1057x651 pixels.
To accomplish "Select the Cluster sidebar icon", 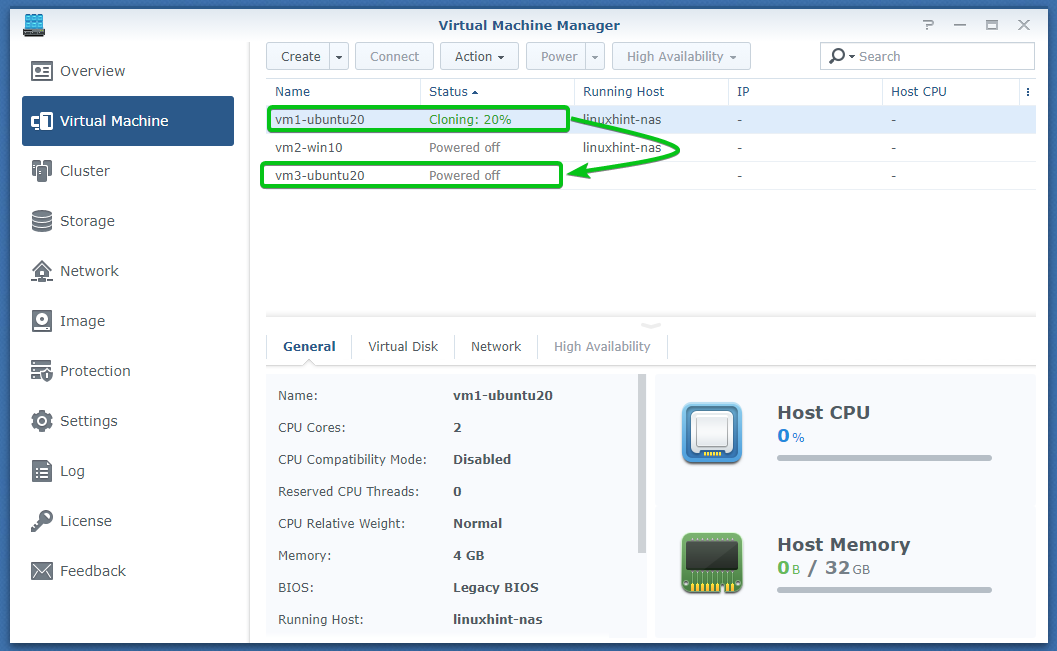I will 42,171.
